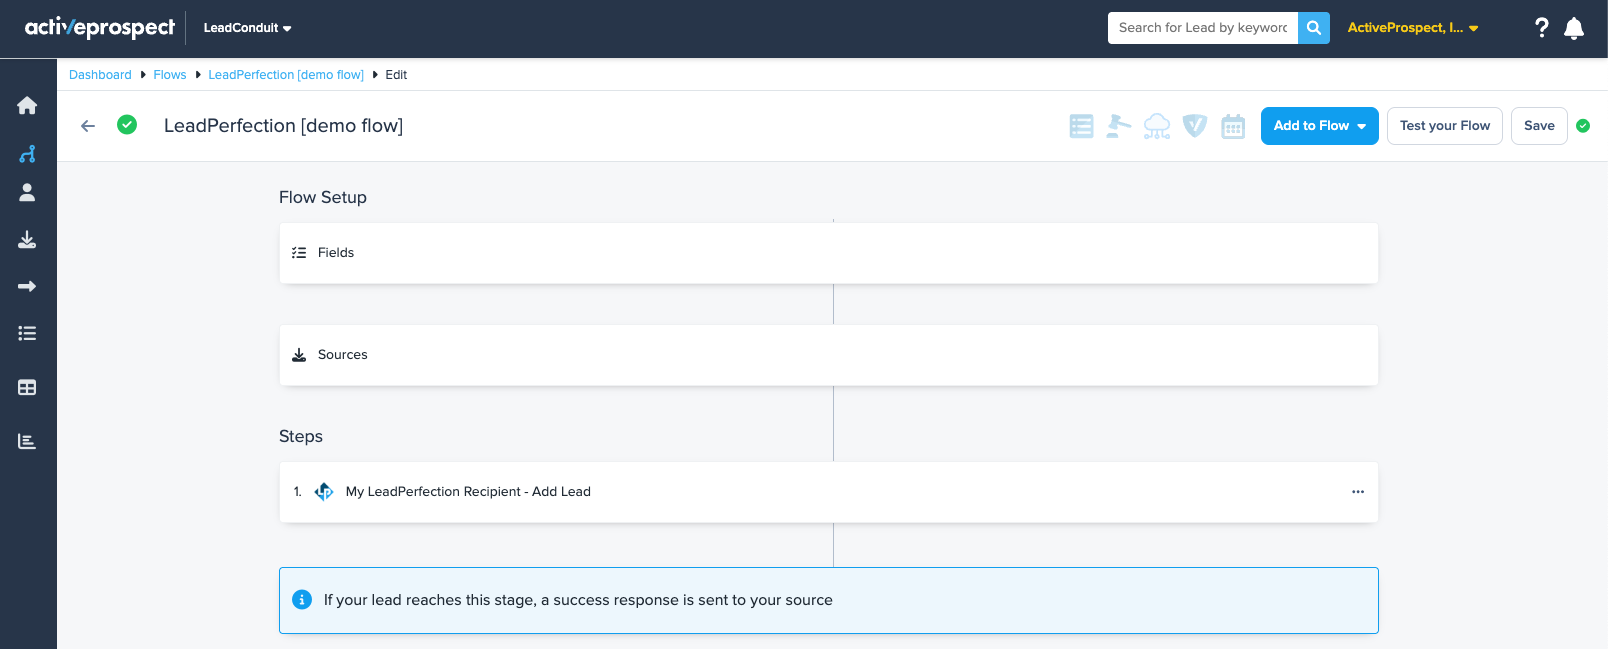The image size is (1608, 649).
Task: Go to Flows via breadcrumb link
Action: (x=170, y=75)
